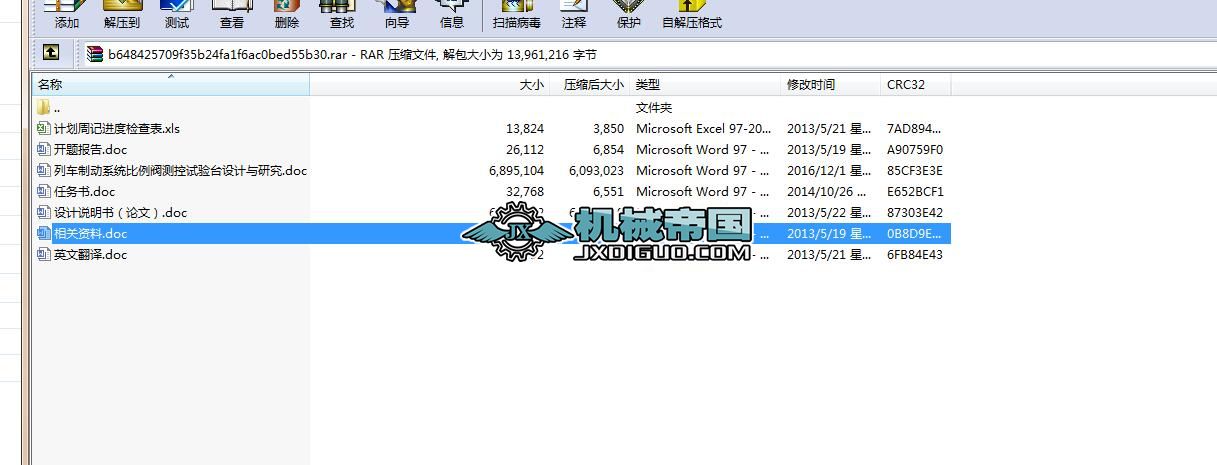Click the packed size value 6,854
The image size is (1217, 465).
click(x=608, y=149)
